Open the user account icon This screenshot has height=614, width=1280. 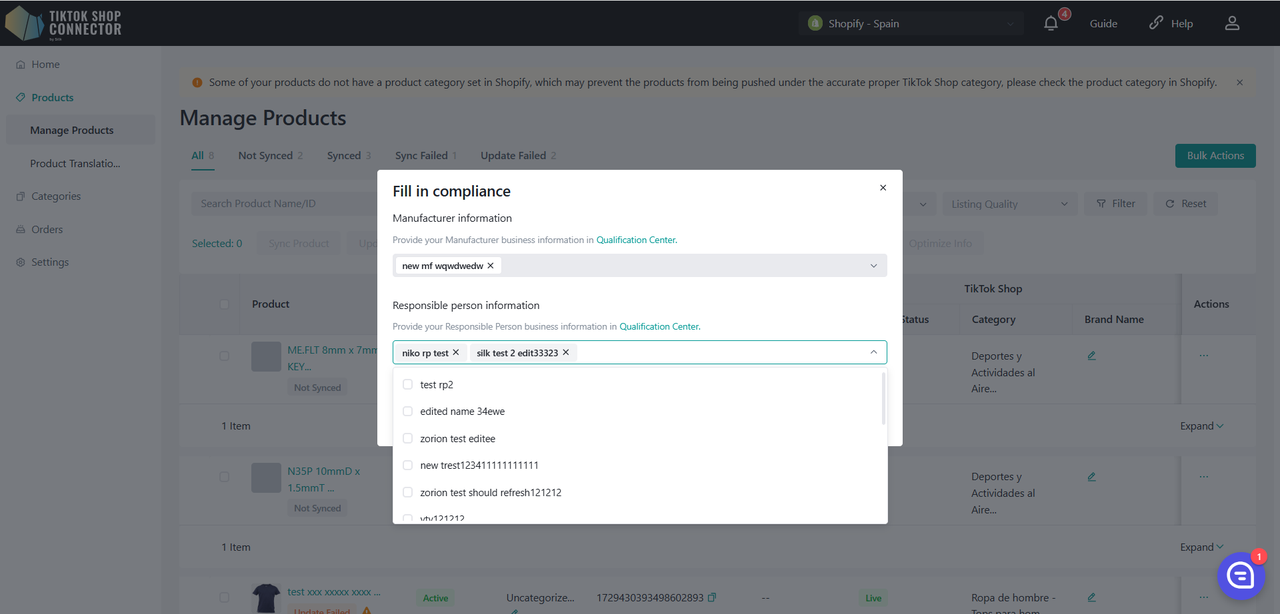(x=1232, y=23)
